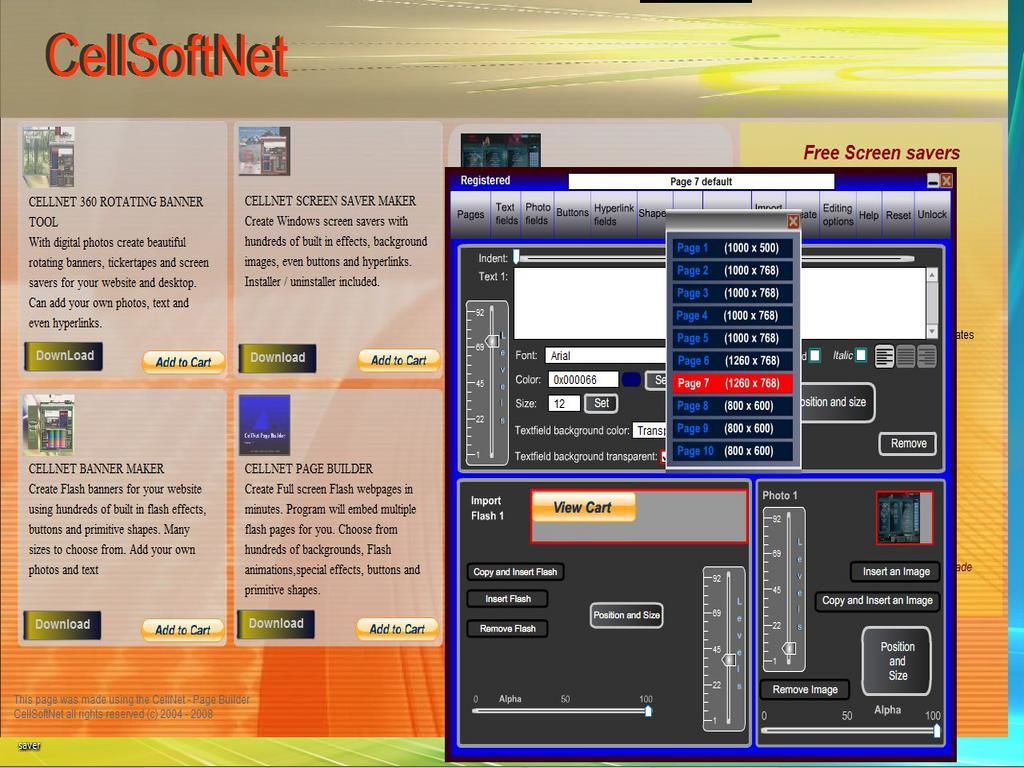Click the Font field showing Arial

point(605,355)
